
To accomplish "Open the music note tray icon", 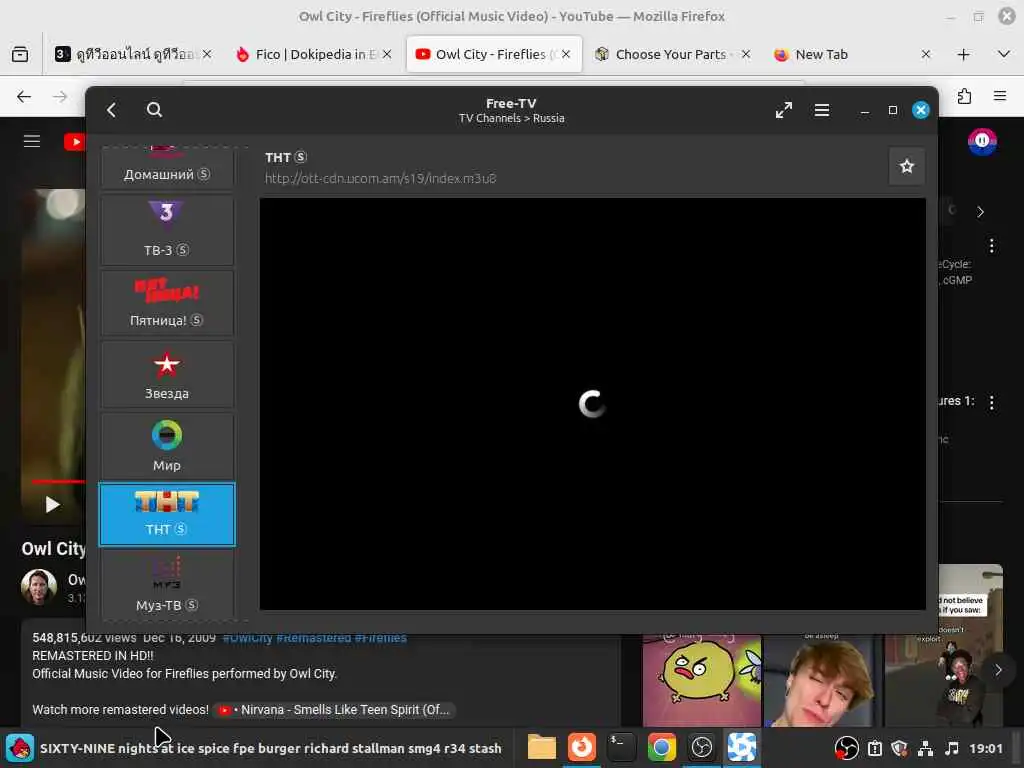I will coord(952,748).
